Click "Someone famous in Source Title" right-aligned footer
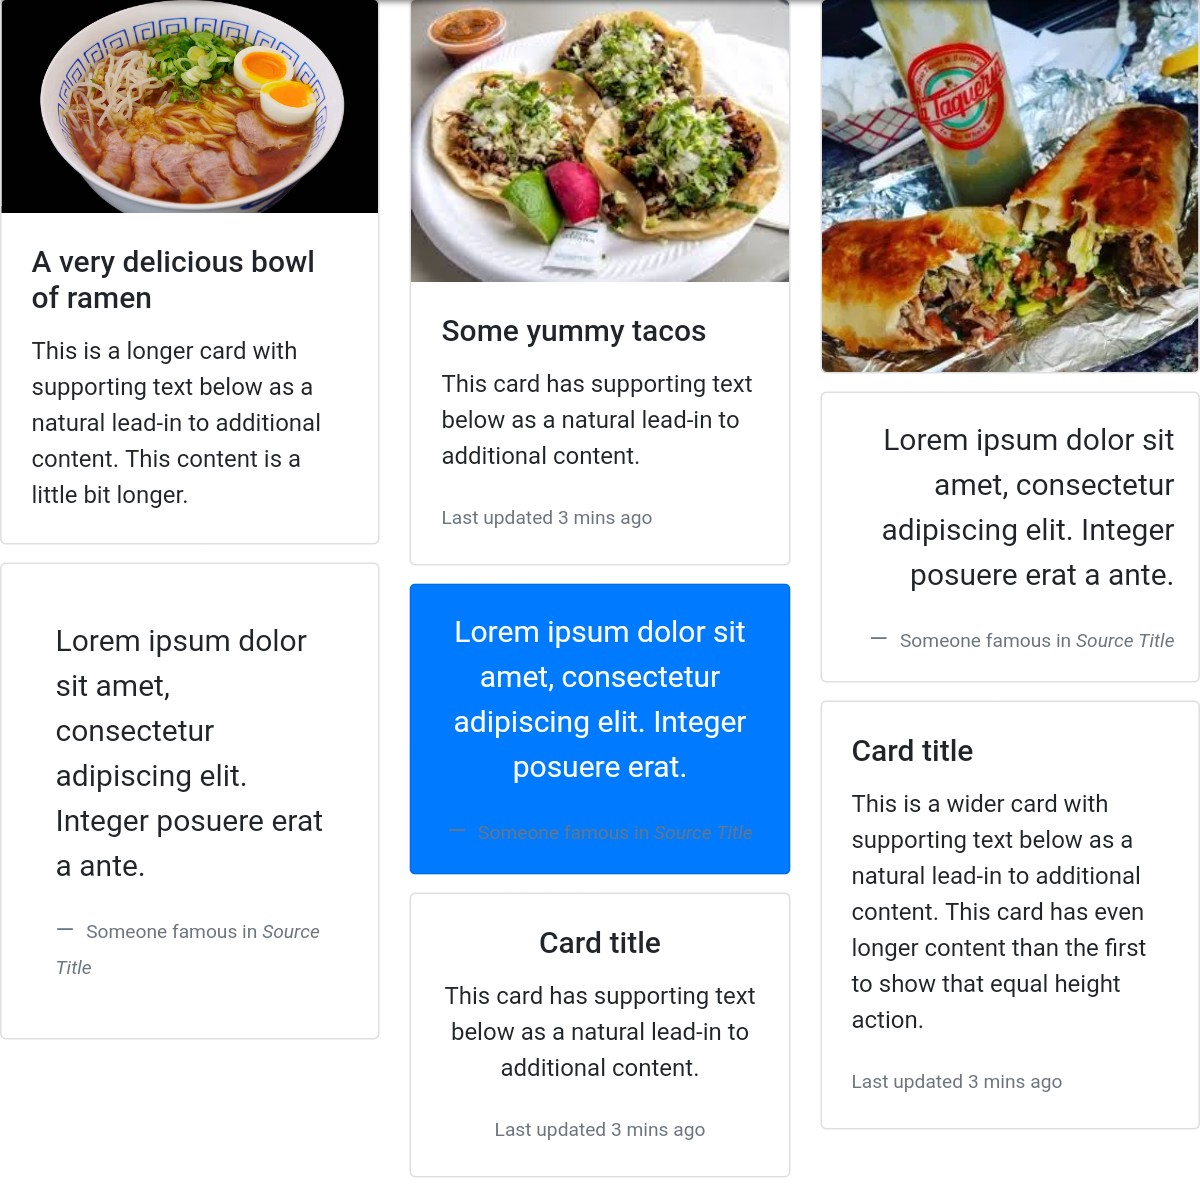This screenshot has height=1184, width=1200. tap(1023, 641)
